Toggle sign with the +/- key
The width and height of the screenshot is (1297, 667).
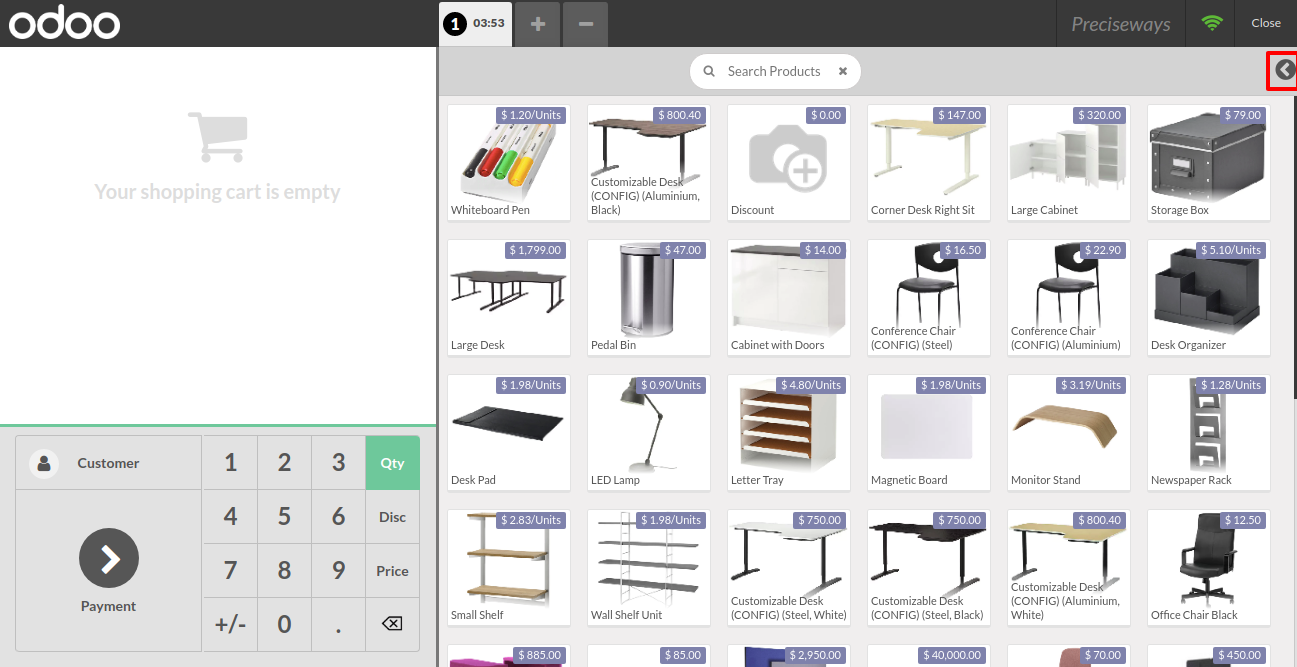230,624
